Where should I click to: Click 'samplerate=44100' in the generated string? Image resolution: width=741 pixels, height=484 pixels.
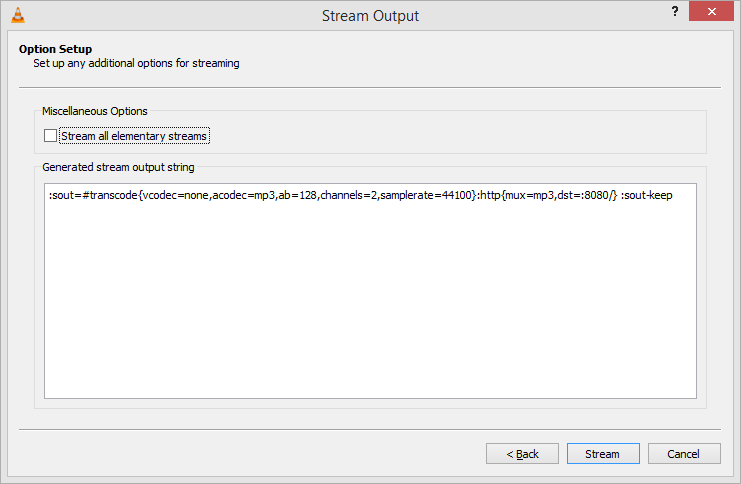click(420, 196)
